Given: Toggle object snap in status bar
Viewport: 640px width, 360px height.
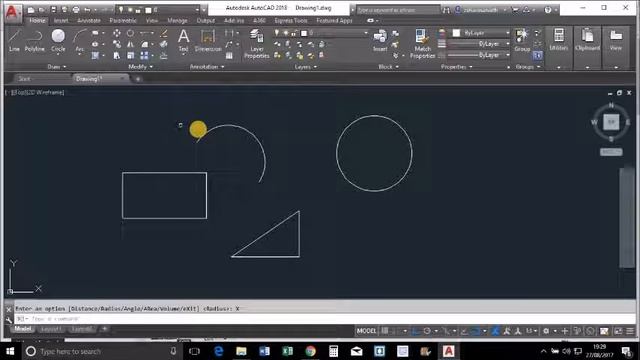Looking at the screenshot, I should (476, 331).
